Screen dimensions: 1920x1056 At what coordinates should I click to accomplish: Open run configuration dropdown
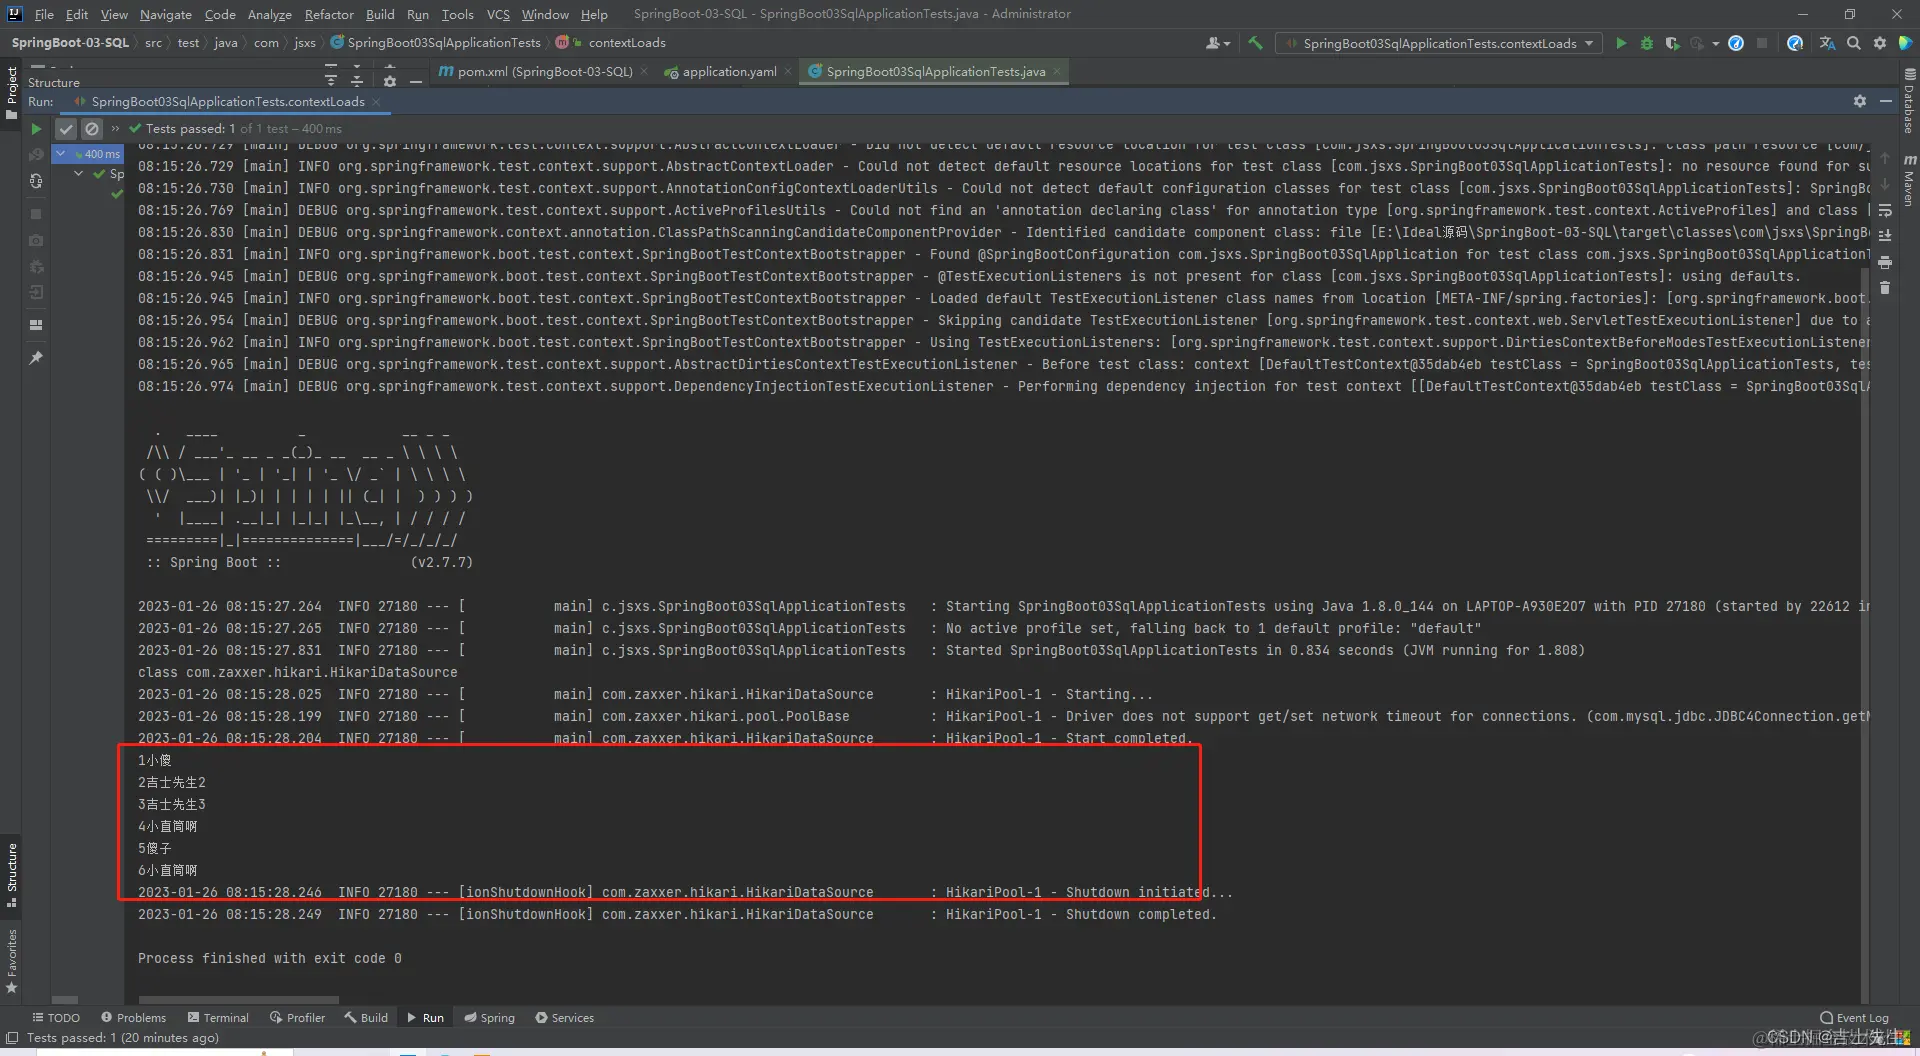click(1438, 43)
